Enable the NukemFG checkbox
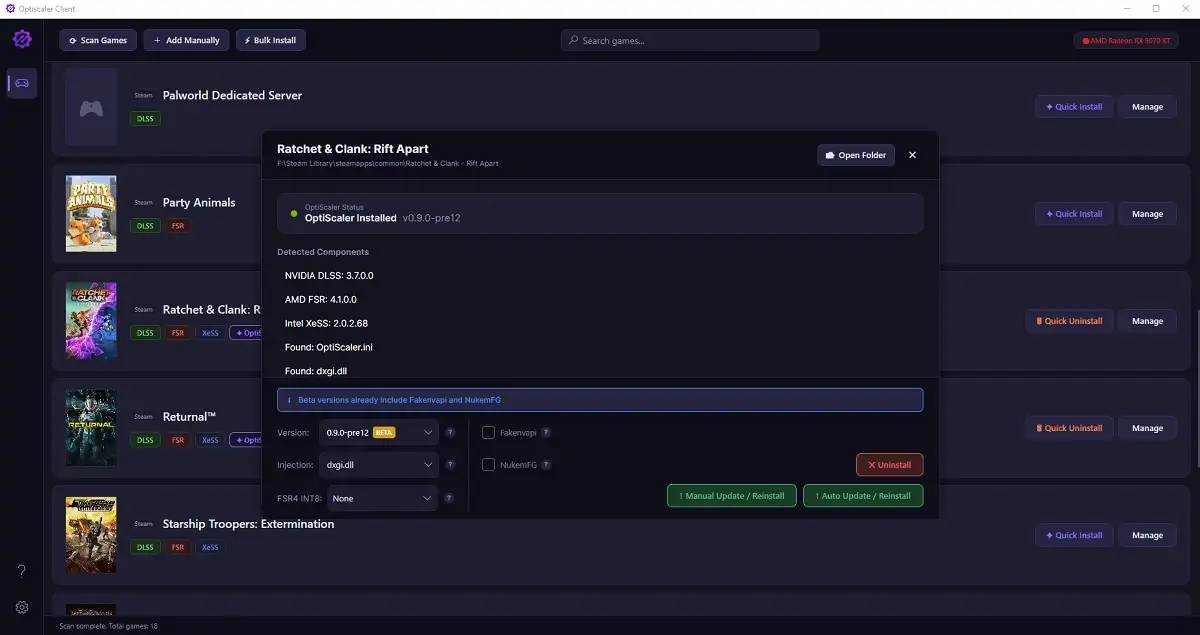 point(488,465)
